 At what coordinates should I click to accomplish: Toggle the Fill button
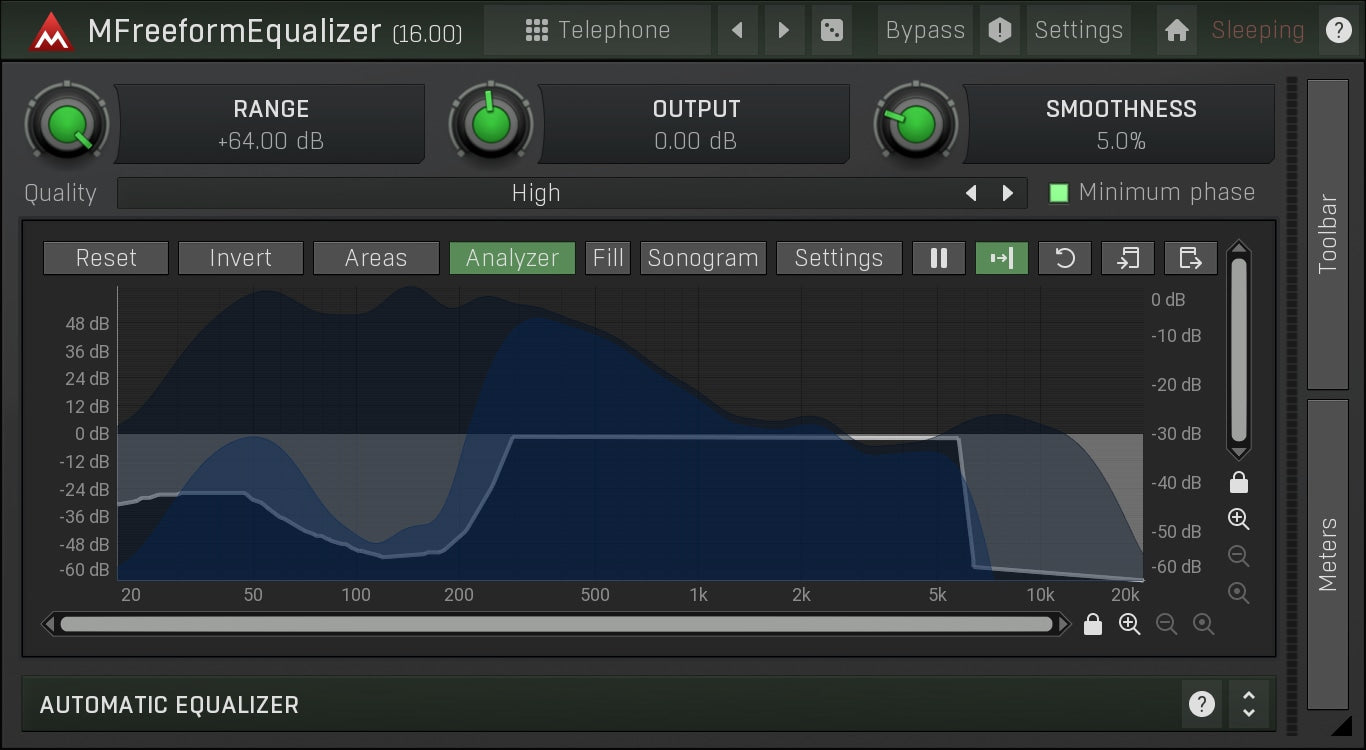point(608,258)
